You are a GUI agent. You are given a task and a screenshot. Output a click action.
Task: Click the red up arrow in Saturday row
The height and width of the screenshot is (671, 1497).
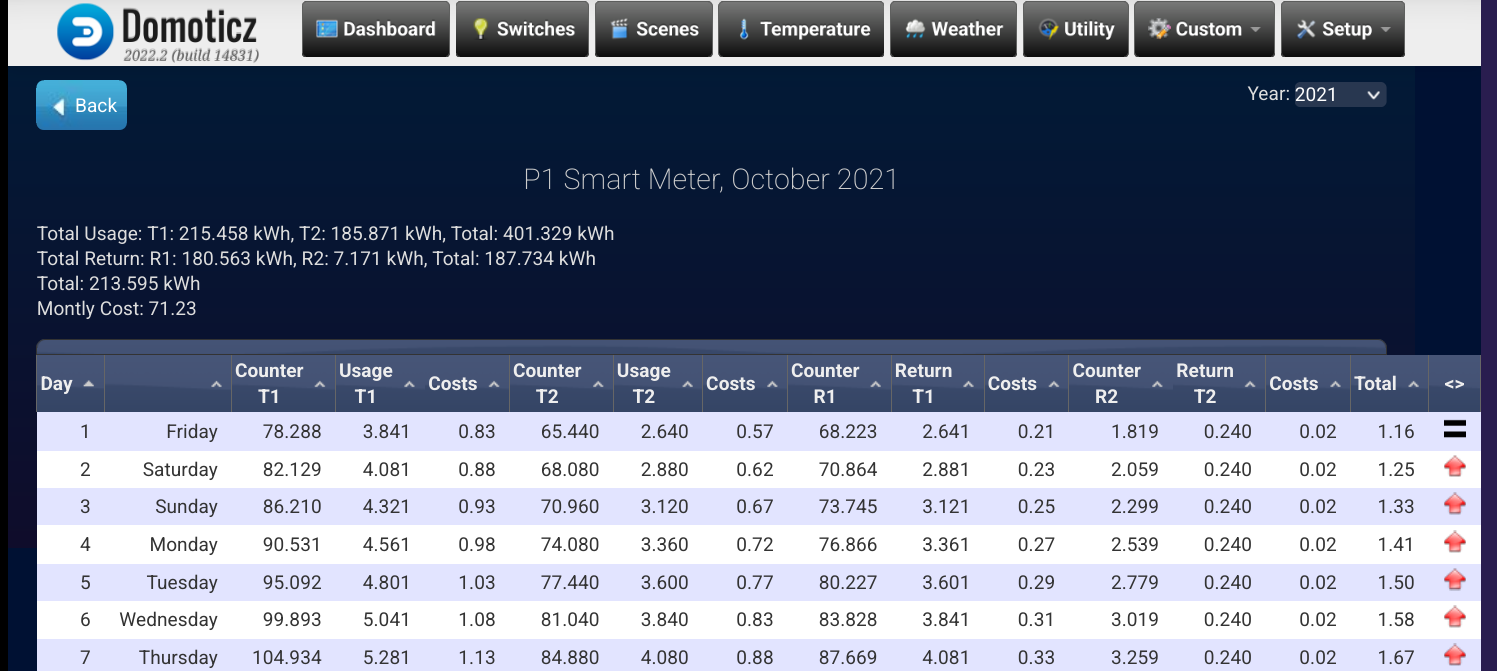pyautogui.click(x=1454, y=468)
